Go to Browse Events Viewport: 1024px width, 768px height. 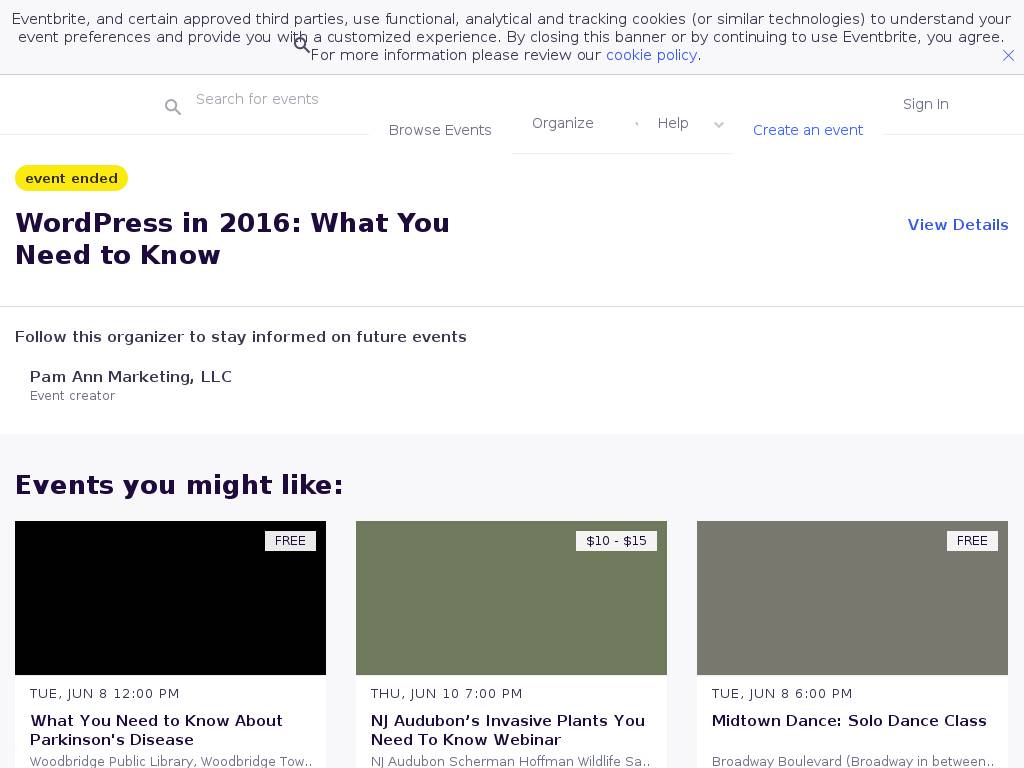440,130
